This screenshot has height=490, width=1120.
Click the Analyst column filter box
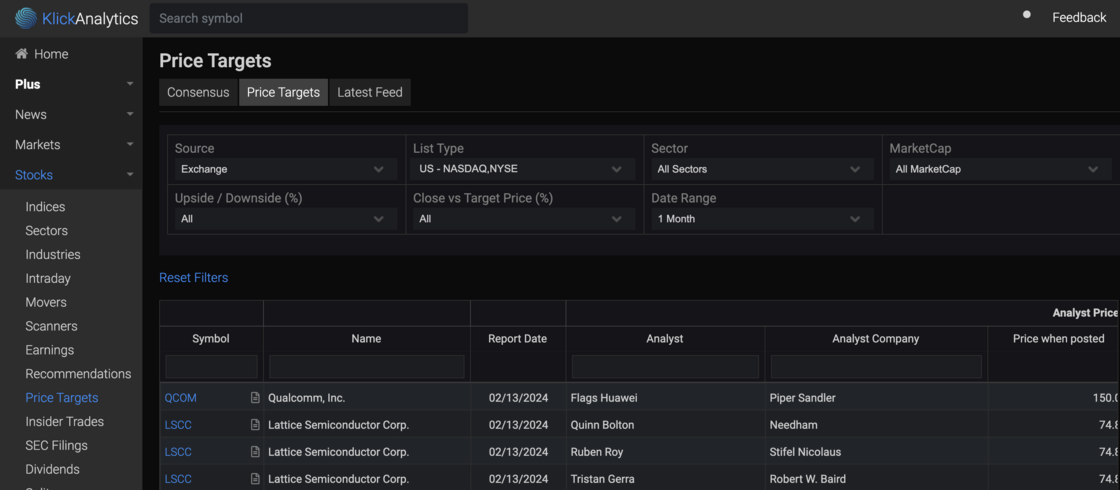[x=665, y=366]
